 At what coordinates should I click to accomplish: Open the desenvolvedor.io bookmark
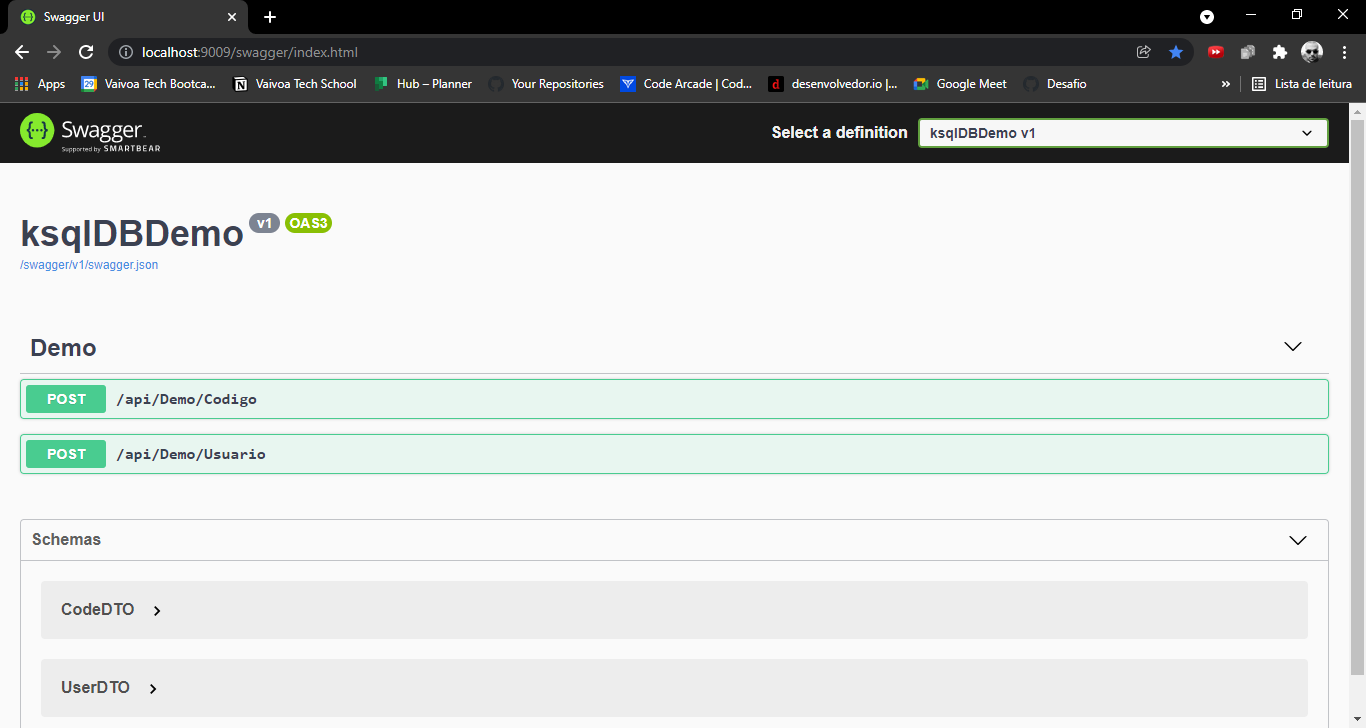(833, 84)
